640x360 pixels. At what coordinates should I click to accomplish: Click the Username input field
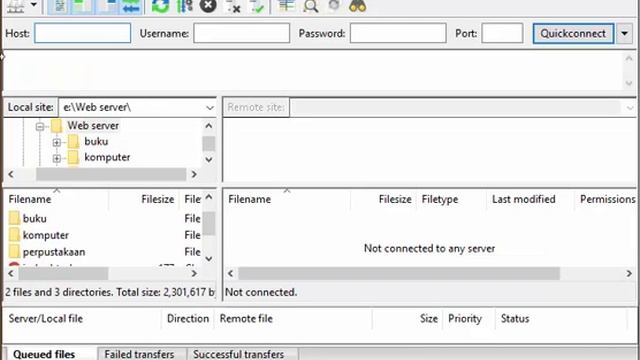coord(242,33)
